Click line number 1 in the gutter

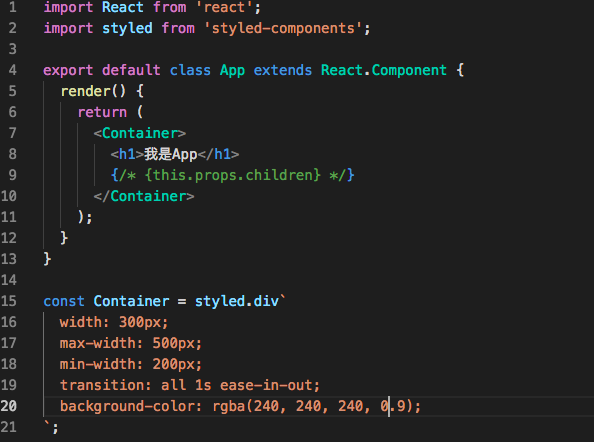click(13, 7)
